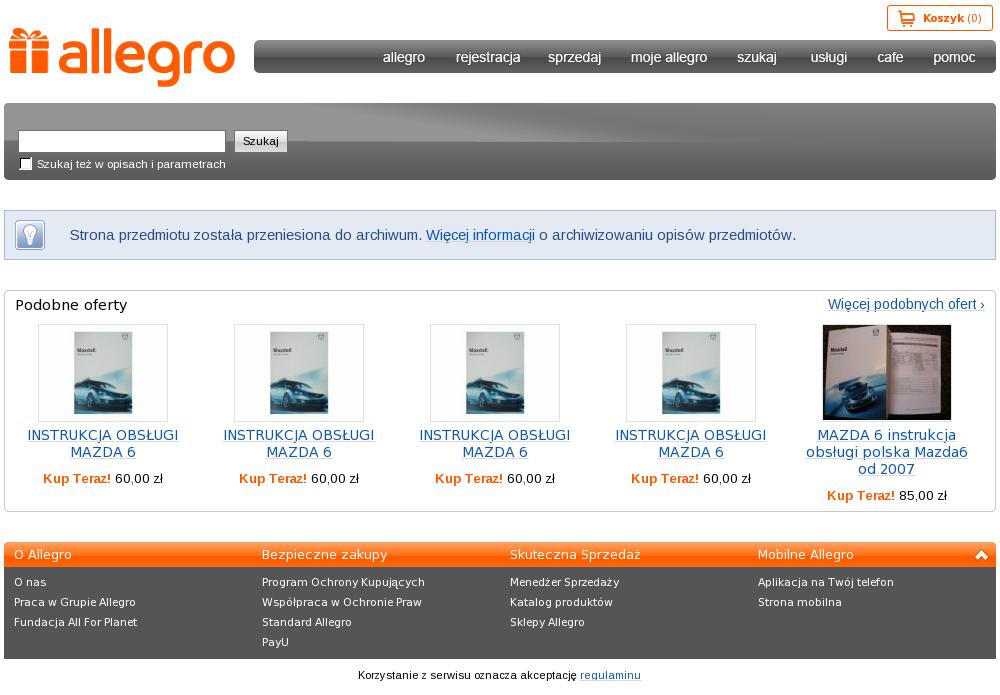The width and height of the screenshot is (1000, 695).
Task: Open the 'MAZDA 6 instrukcja obsługi polska' offer
Action: pyautogui.click(x=886, y=452)
